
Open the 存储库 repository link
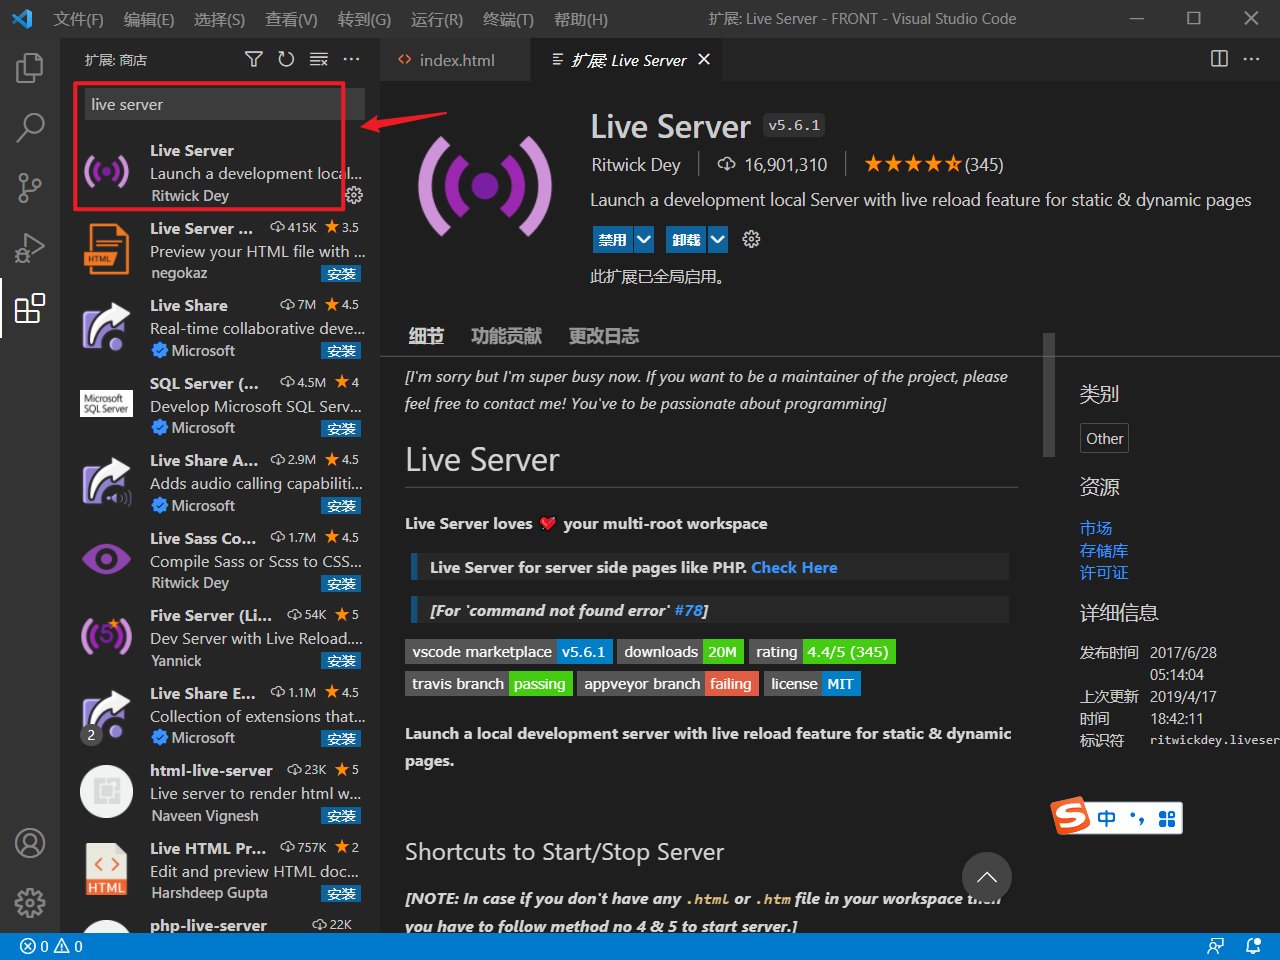(1104, 550)
